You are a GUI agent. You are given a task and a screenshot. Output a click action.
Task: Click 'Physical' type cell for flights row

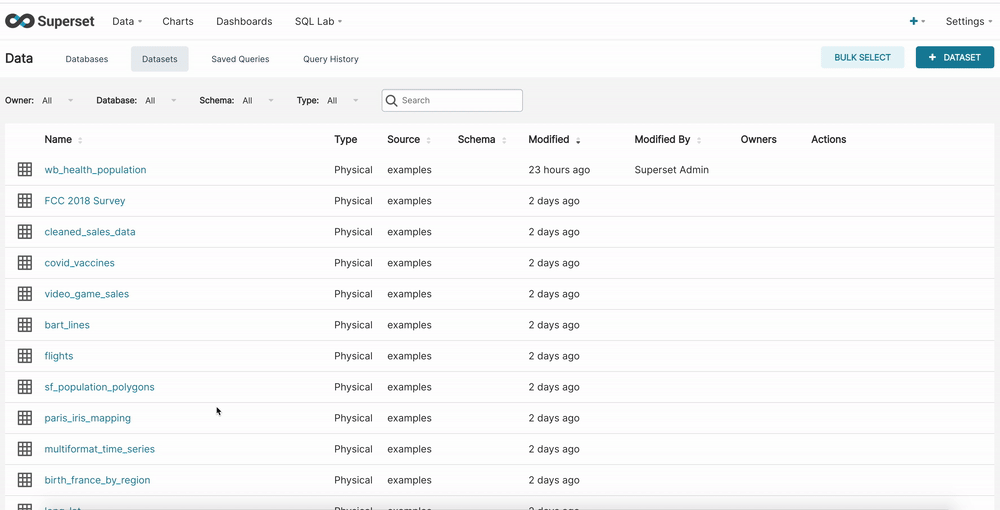click(x=353, y=356)
